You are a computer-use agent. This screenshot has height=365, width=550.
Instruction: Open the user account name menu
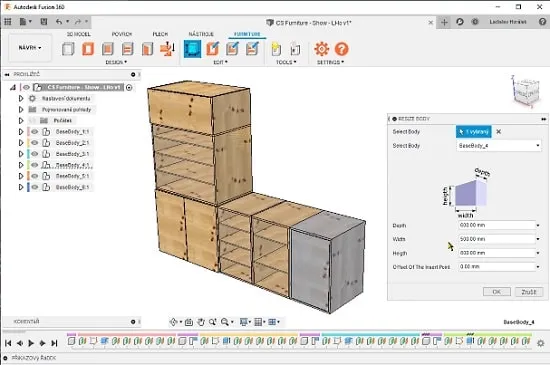pyautogui.click(x=508, y=22)
